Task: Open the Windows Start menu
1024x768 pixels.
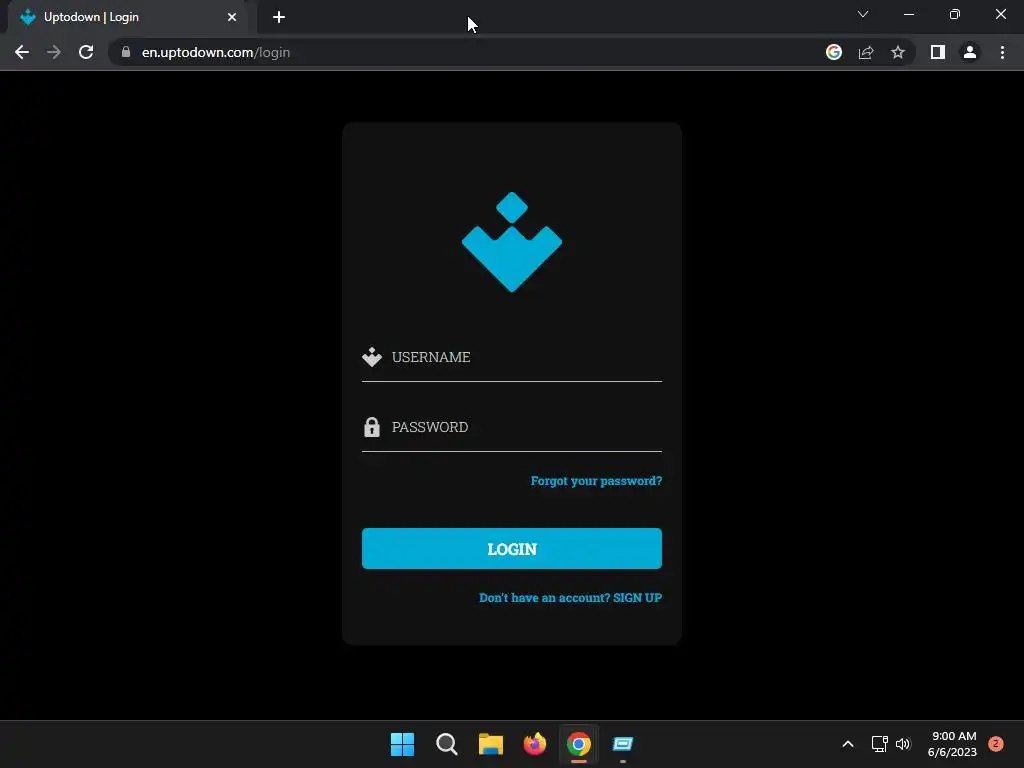Action: (x=402, y=744)
